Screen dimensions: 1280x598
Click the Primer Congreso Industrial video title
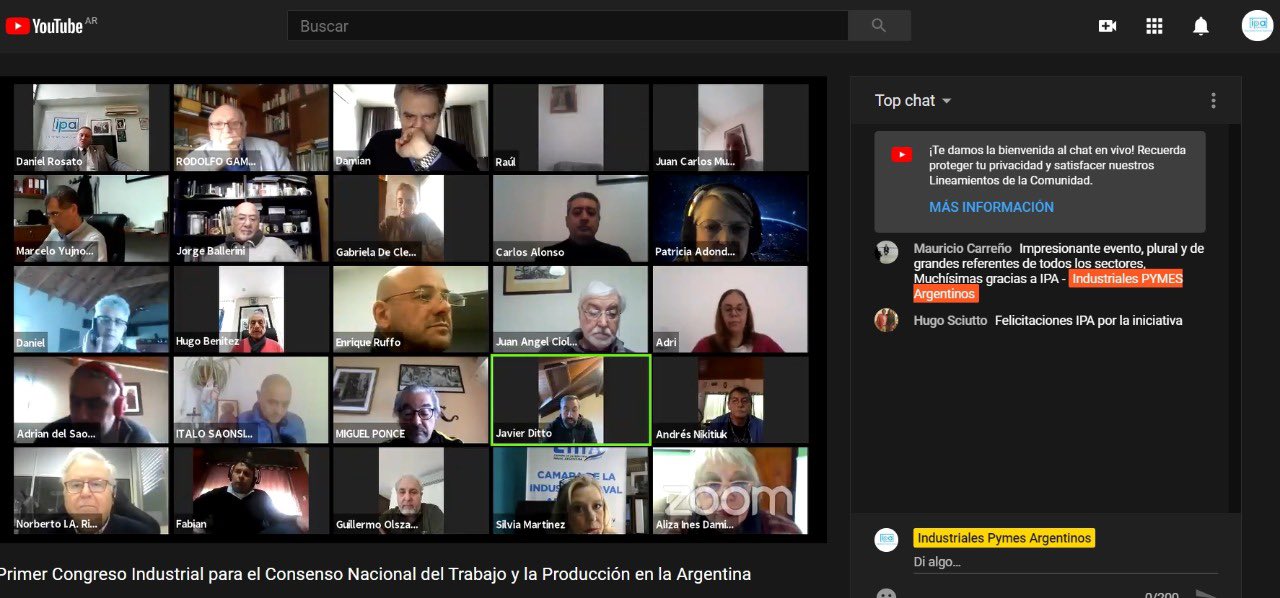point(376,574)
